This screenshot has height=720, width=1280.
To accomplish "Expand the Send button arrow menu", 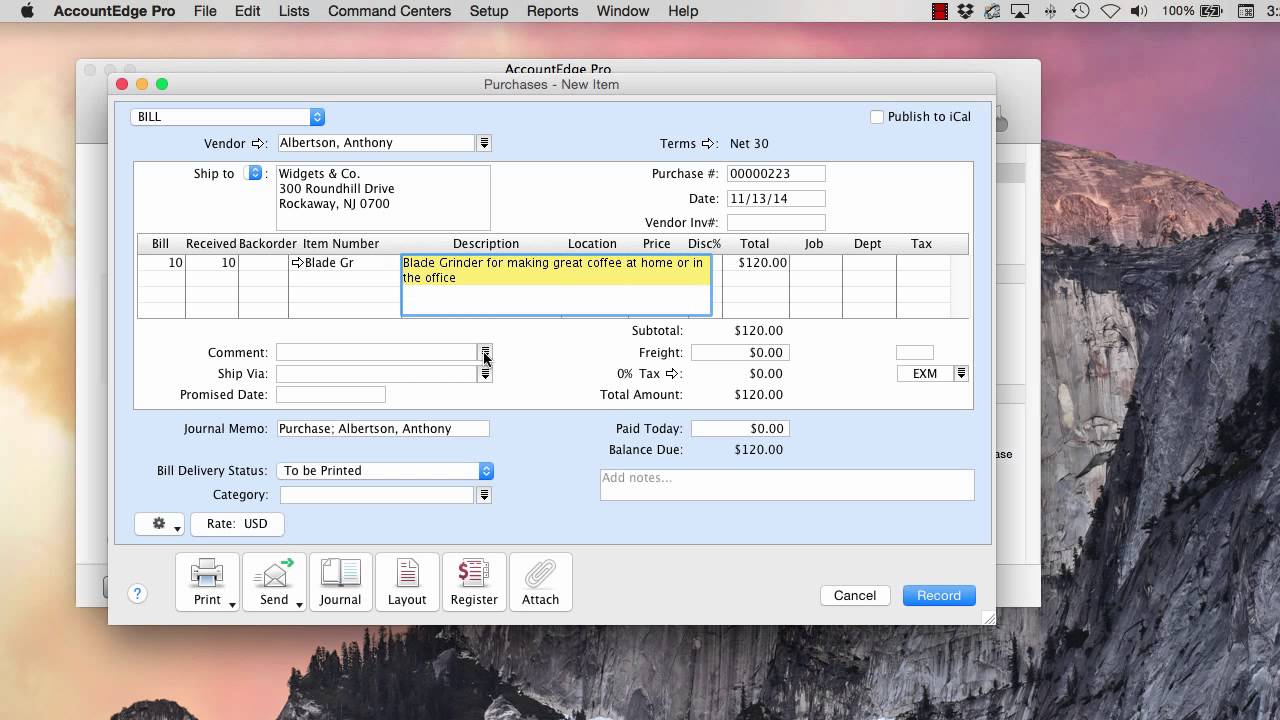I will point(299,604).
